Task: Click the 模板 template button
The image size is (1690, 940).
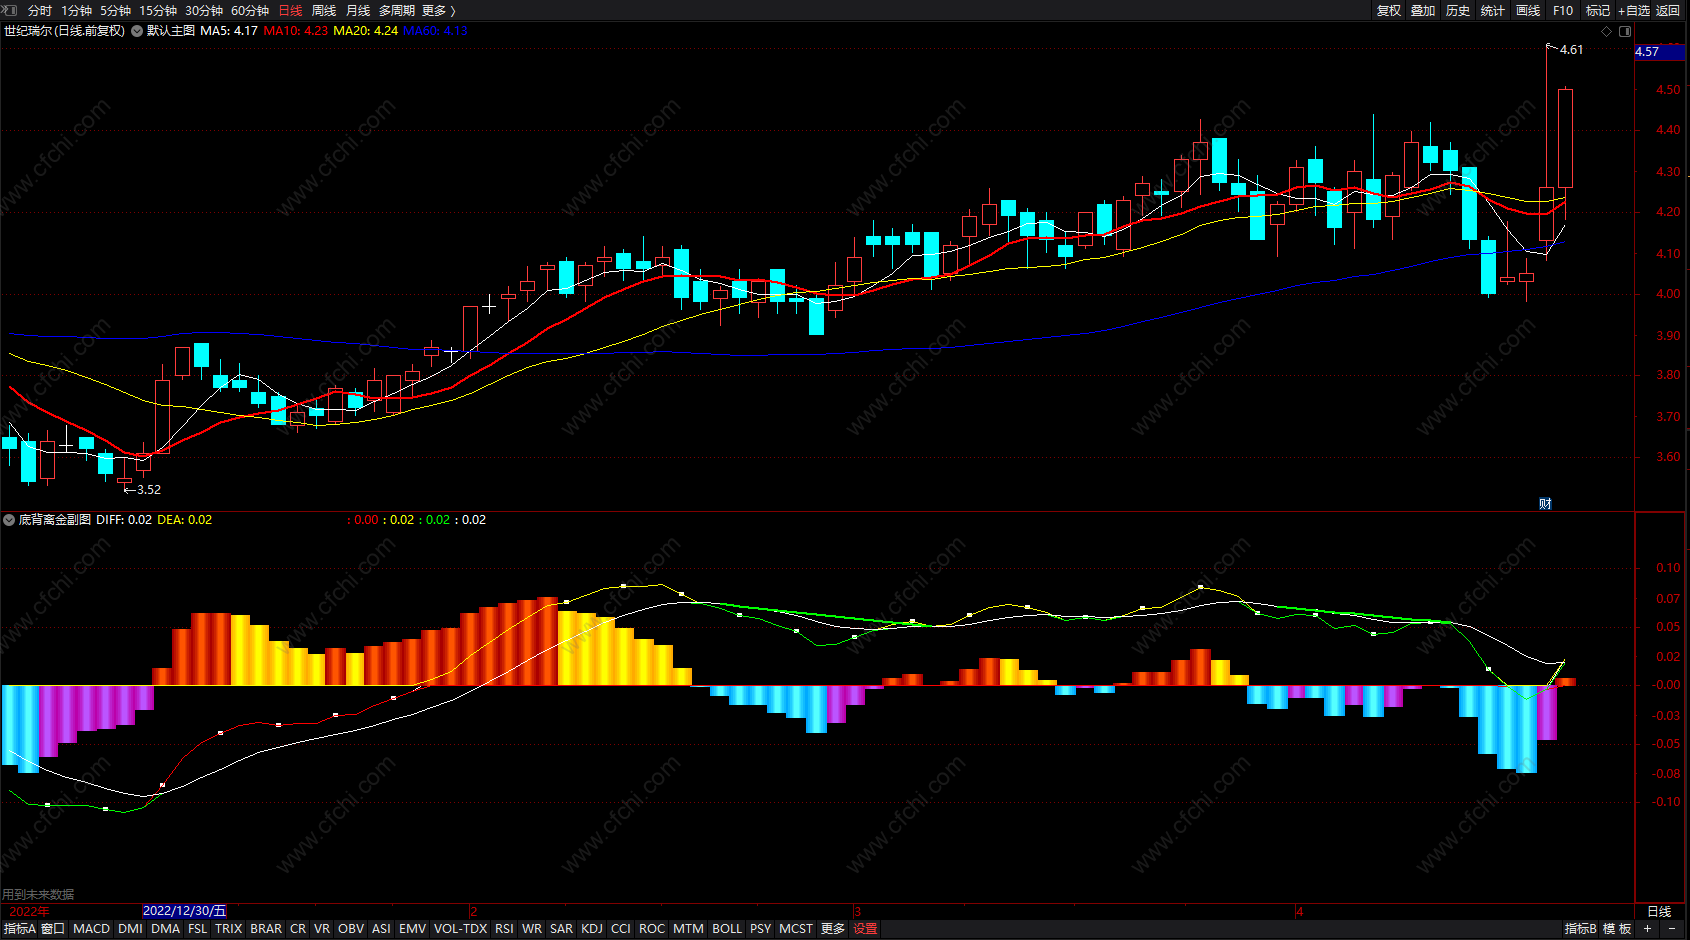Action: pyautogui.click(x=1617, y=929)
